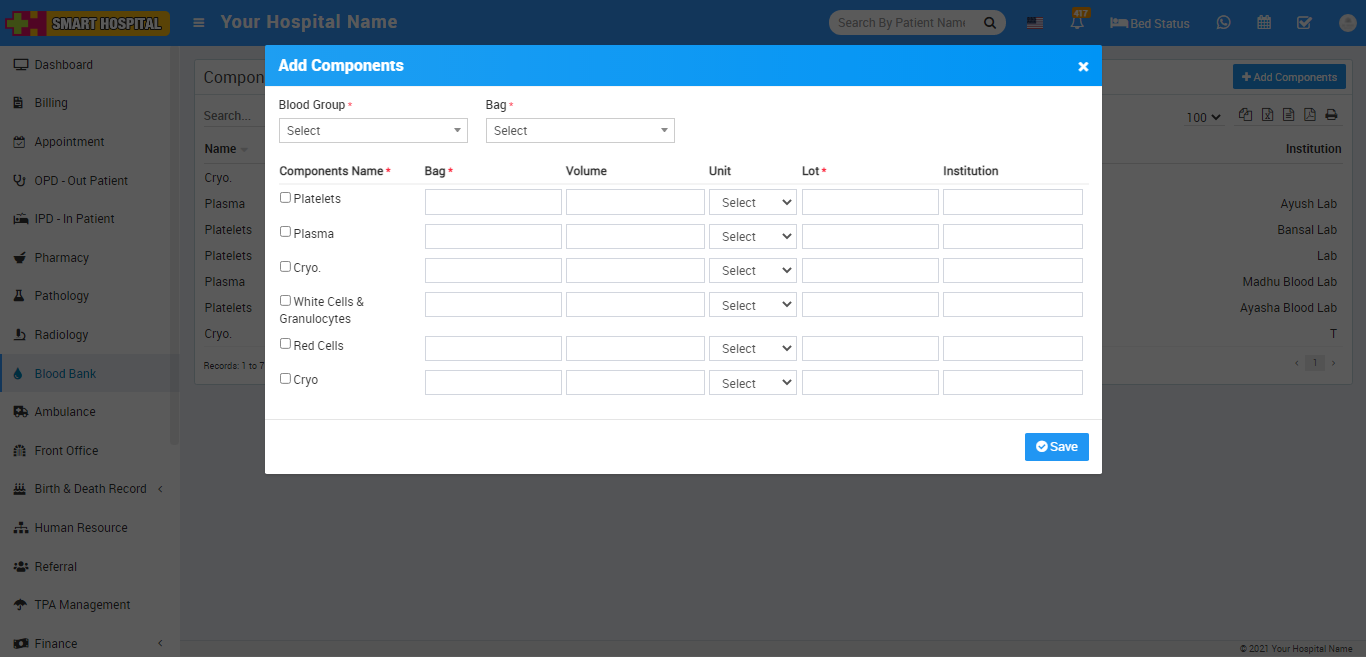Click the Save button

click(x=1056, y=447)
